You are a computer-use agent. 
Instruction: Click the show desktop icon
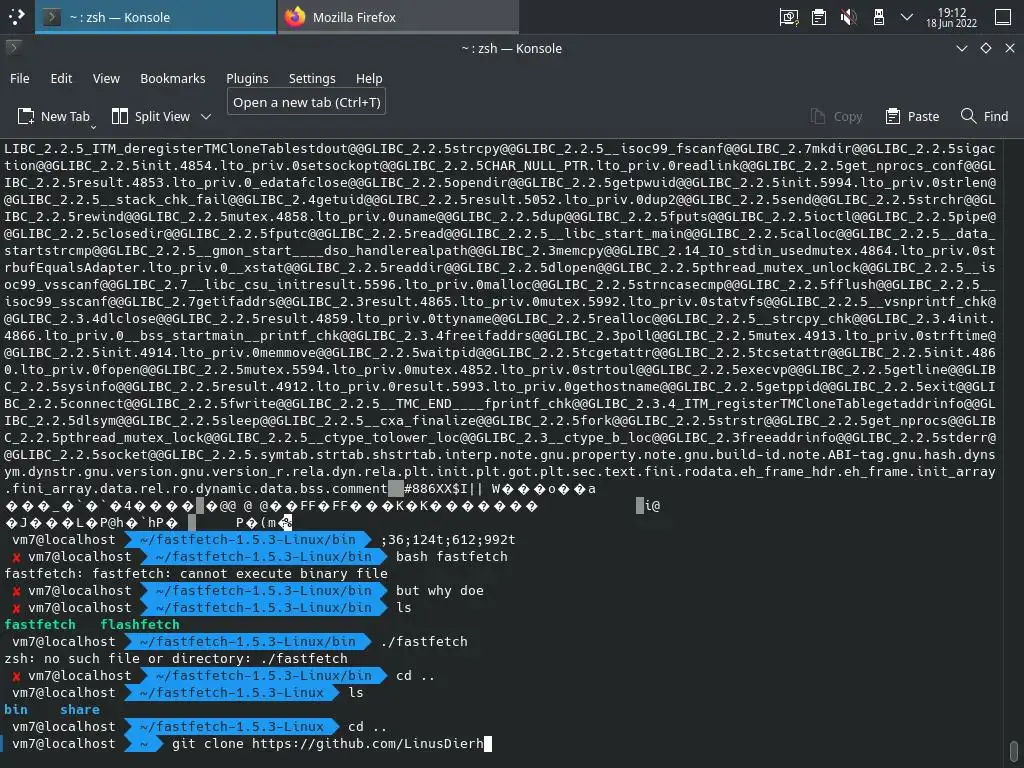(x=1003, y=17)
